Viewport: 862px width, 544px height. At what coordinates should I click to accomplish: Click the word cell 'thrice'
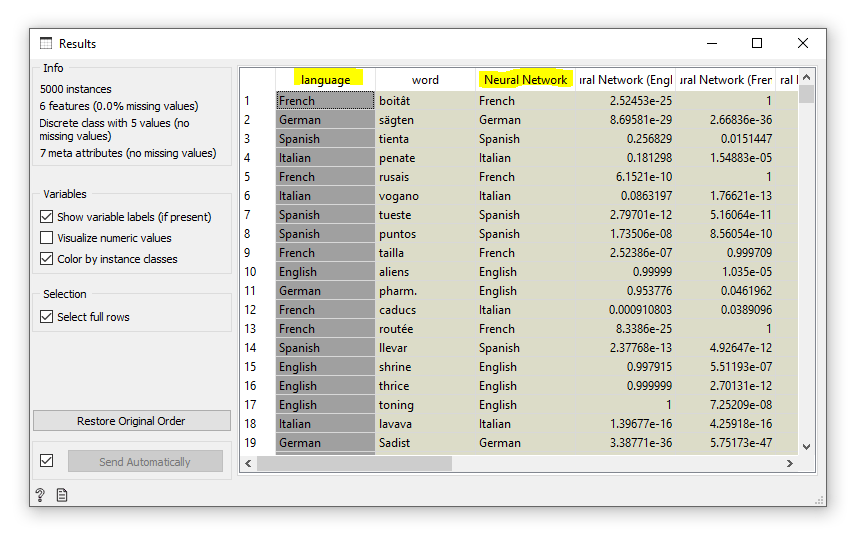[x=426, y=386]
